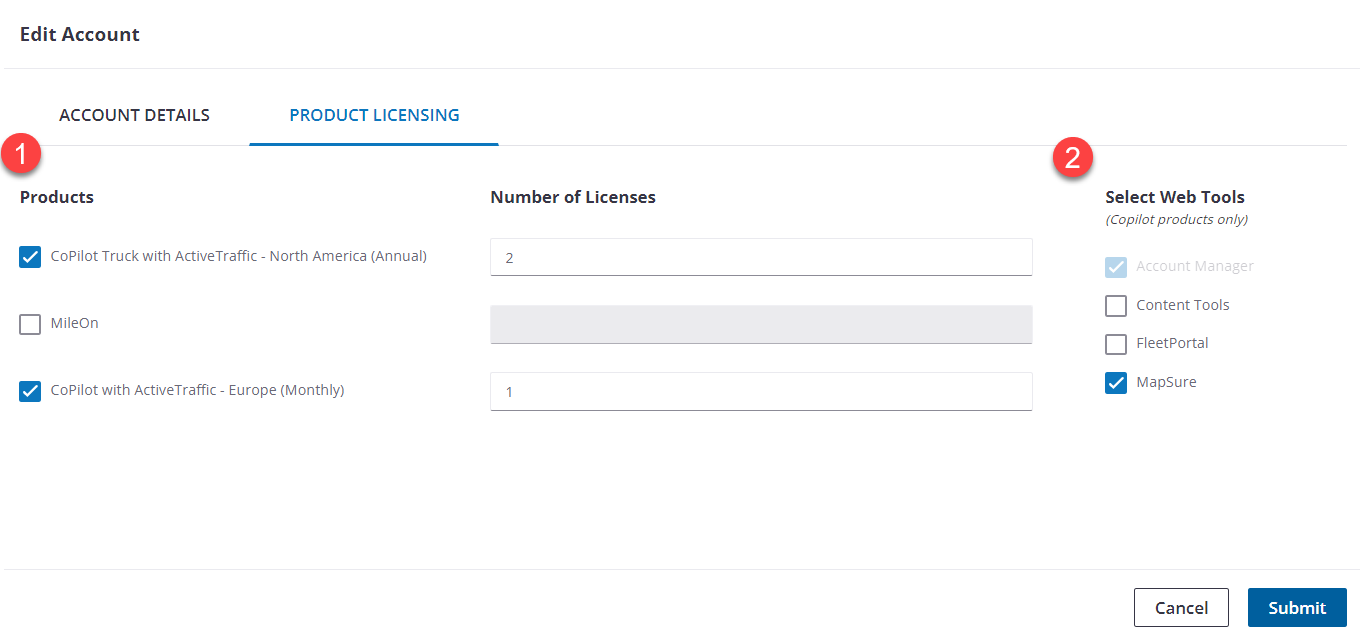Image resolution: width=1360 pixels, height=641 pixels.
Task: Check the FleetPortal checkbox
Action: [1116, 344]
